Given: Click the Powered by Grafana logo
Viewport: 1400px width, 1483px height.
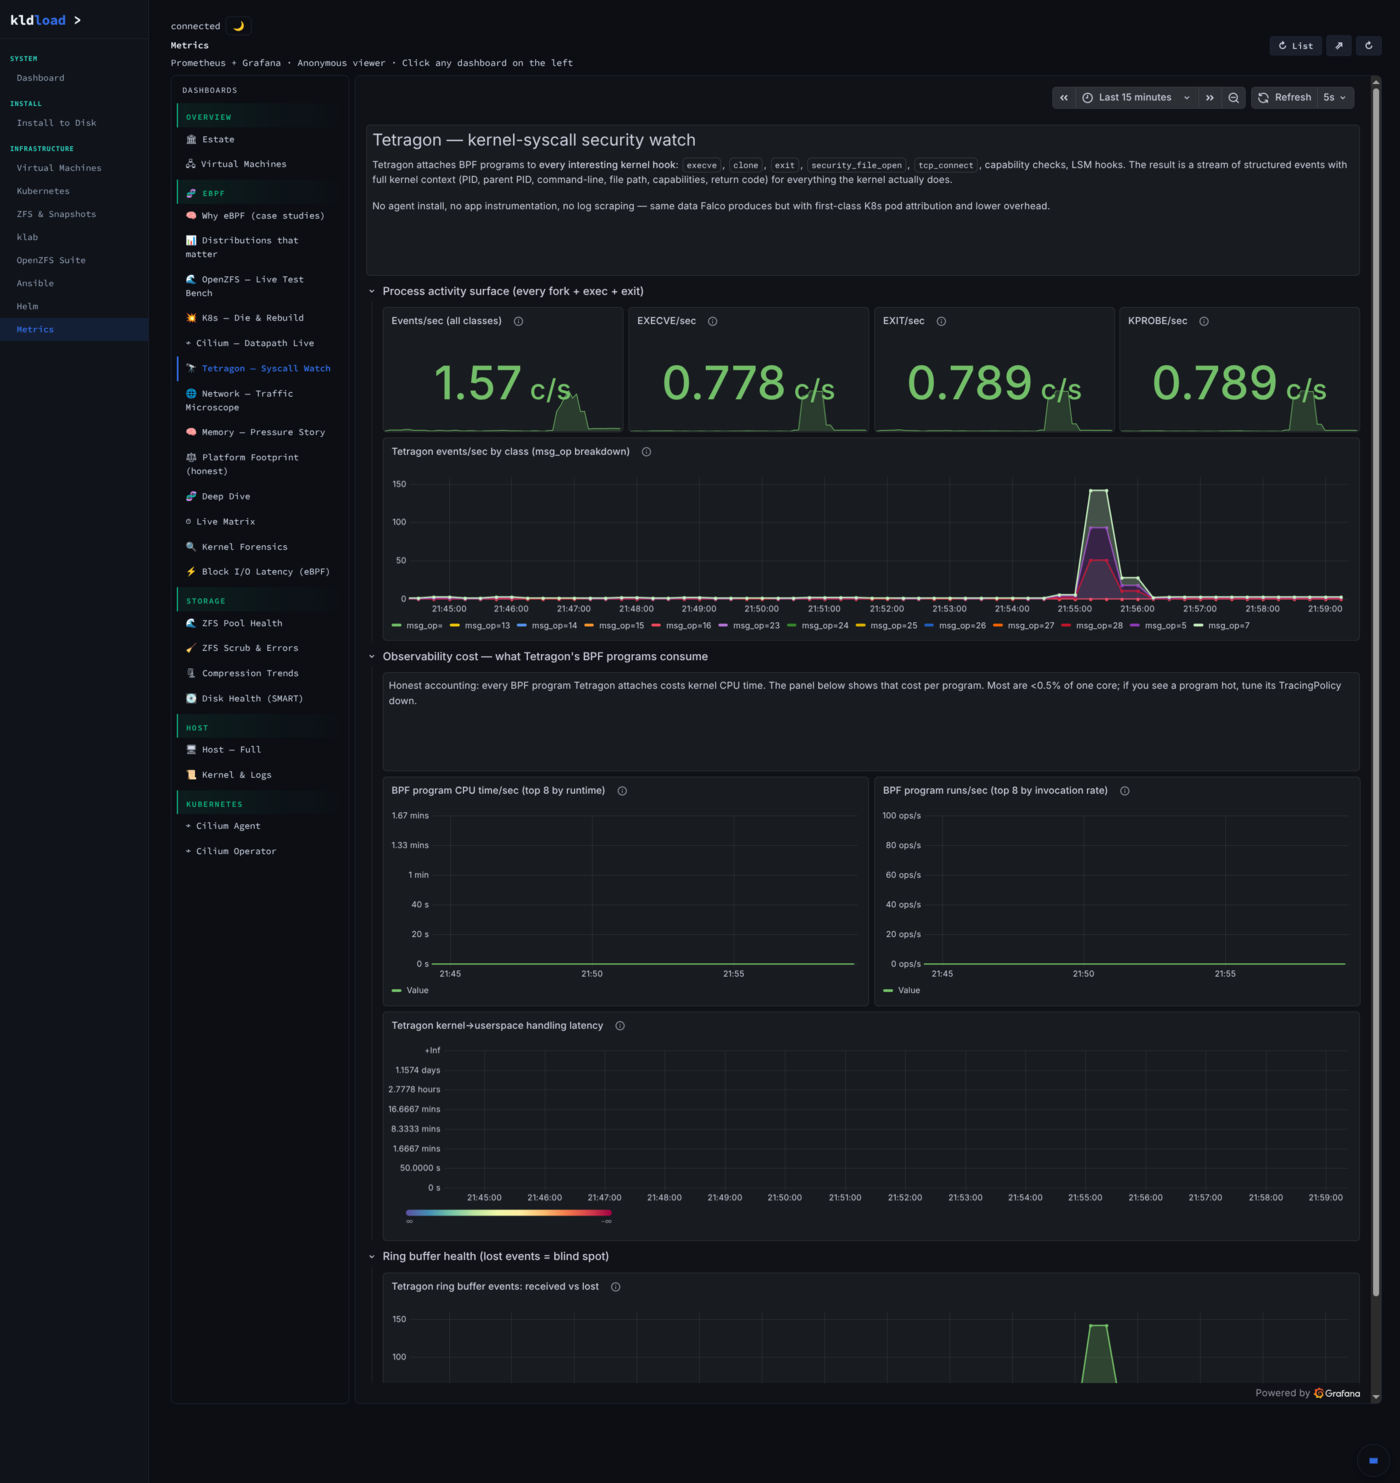Looking at the screenshot, I should coord(1337,1393).
